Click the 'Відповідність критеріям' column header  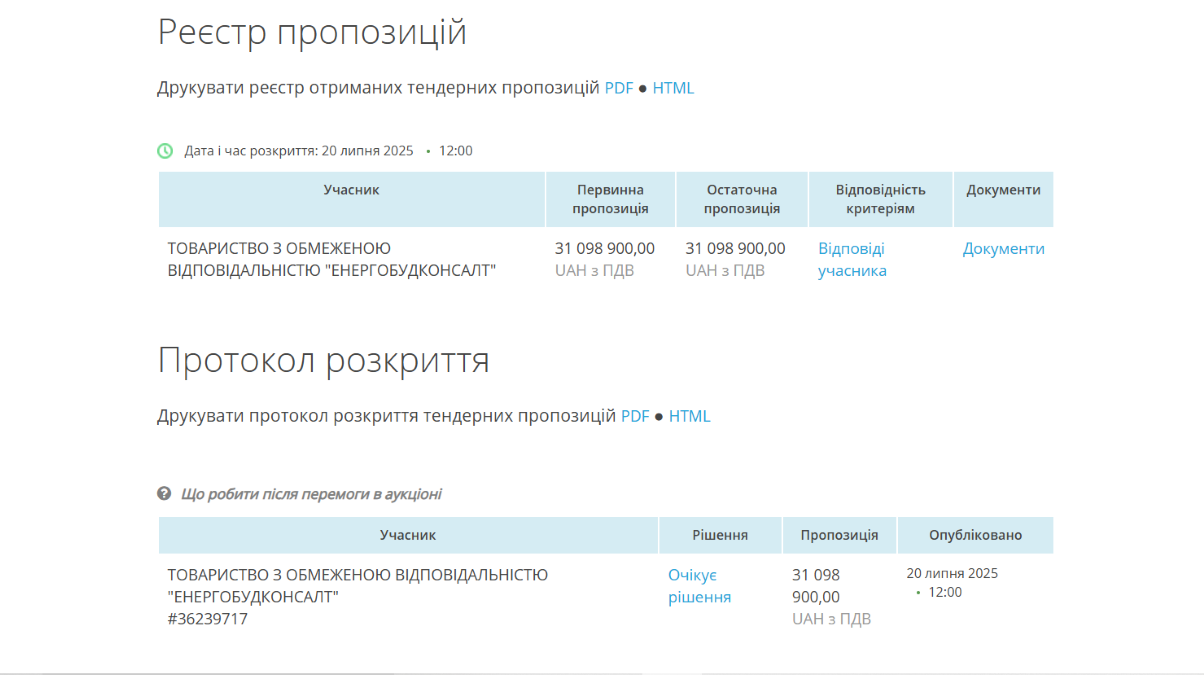pyautogui.click(x=880, y=199)
